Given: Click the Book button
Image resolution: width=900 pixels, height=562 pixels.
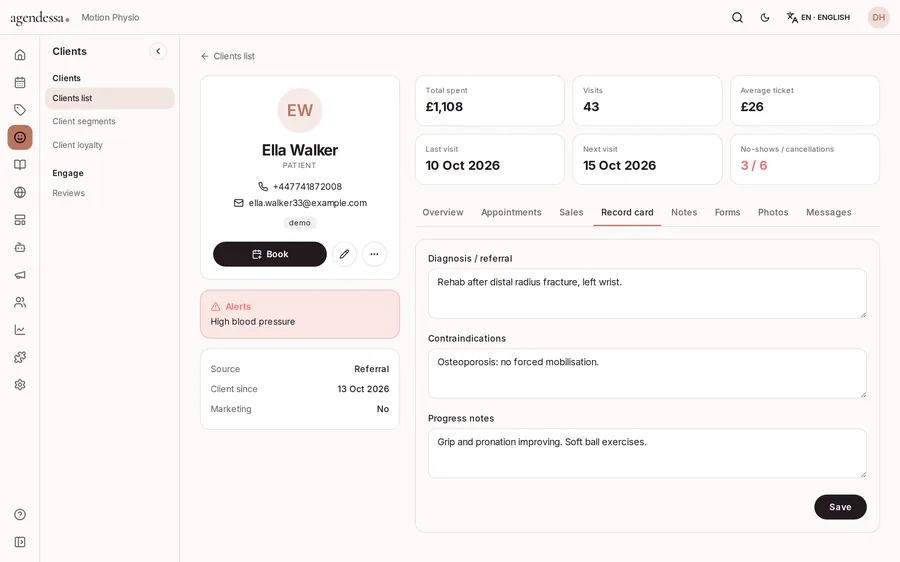Looking at the screenshot, I should point(270,254).
